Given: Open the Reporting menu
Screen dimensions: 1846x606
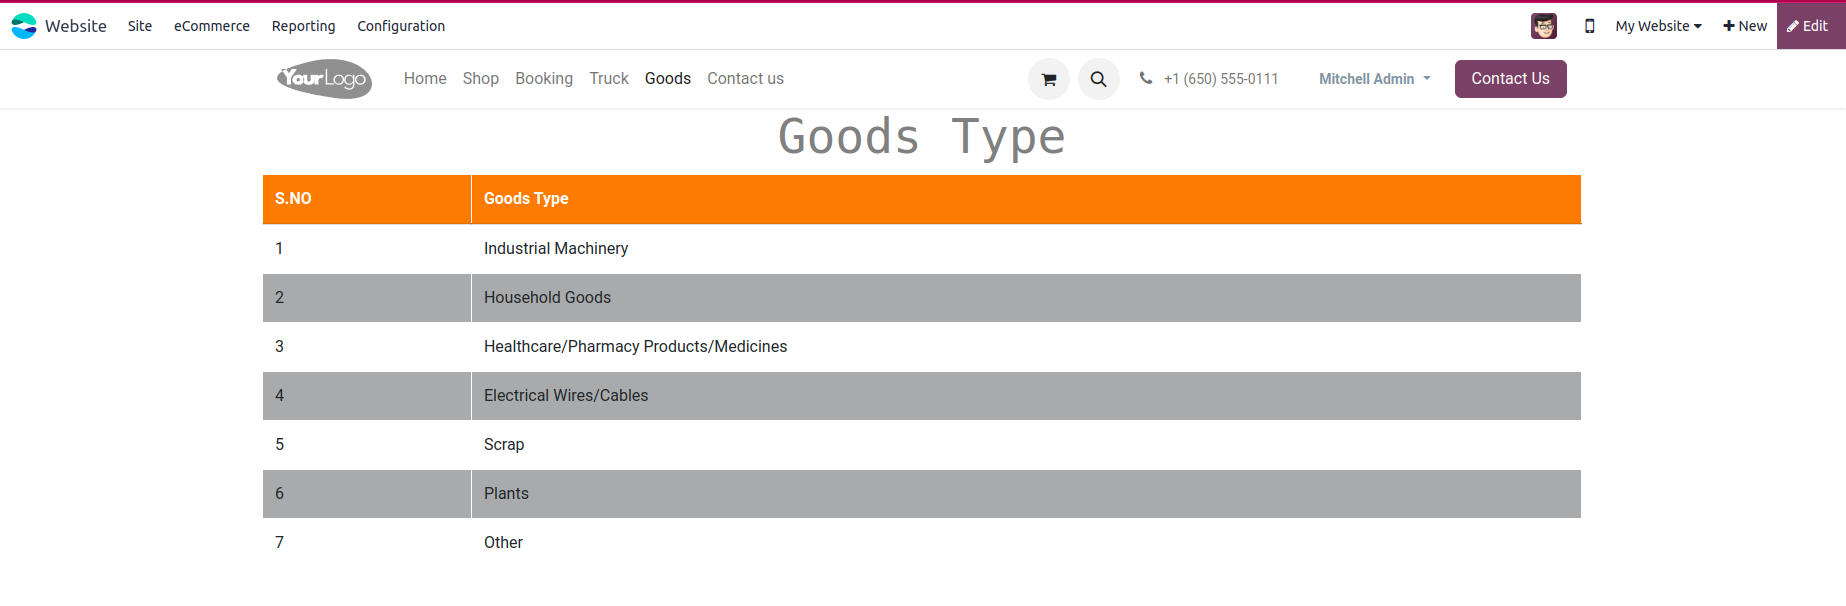Looking at the screenshot, I should click(x=303, y=26).
